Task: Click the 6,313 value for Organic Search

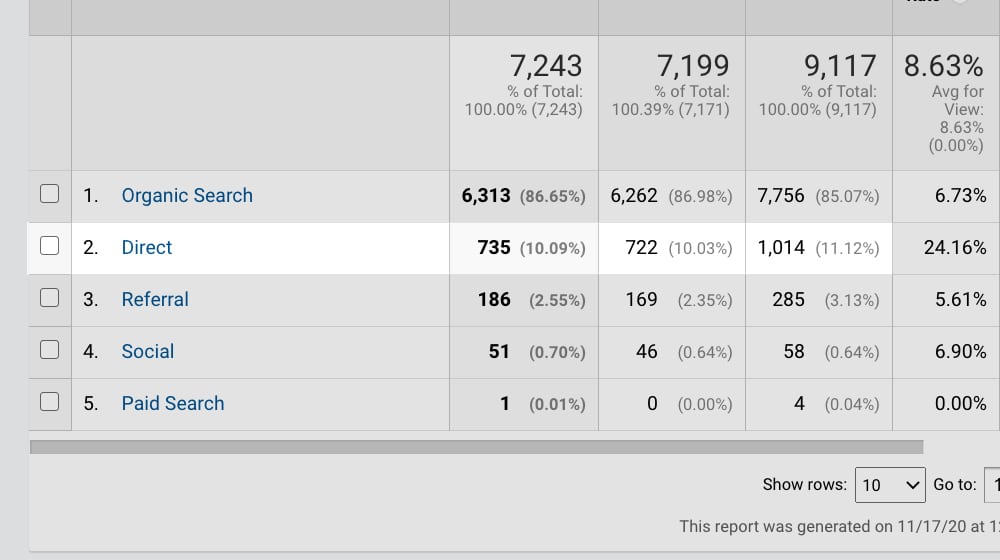Action: [x=486, y=196]
